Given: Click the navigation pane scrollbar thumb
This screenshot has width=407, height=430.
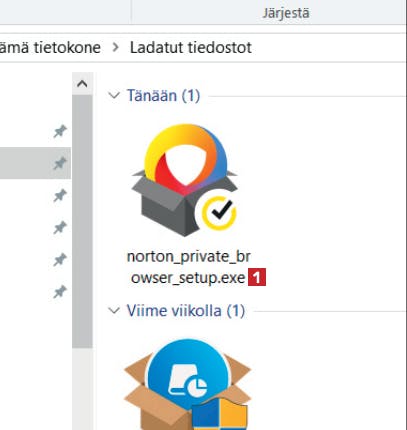Looking at the screenshot, I should 82,221.
